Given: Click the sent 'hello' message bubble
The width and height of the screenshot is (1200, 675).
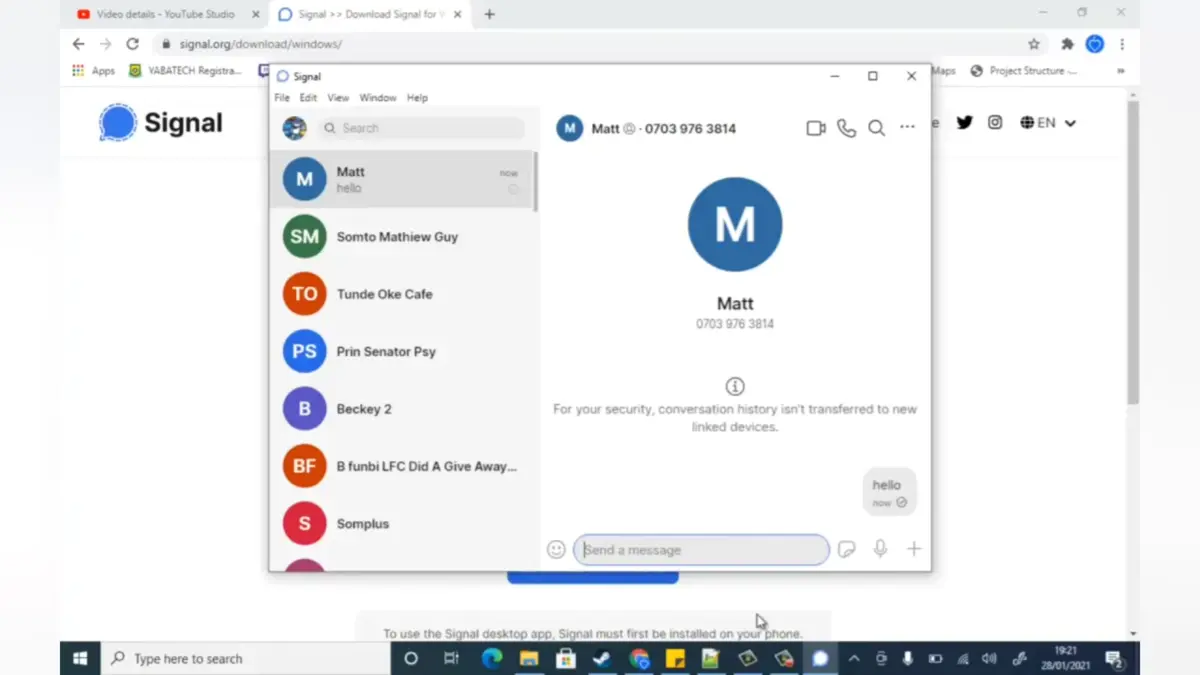Looking at the screenshot, I should click(889, 492).
